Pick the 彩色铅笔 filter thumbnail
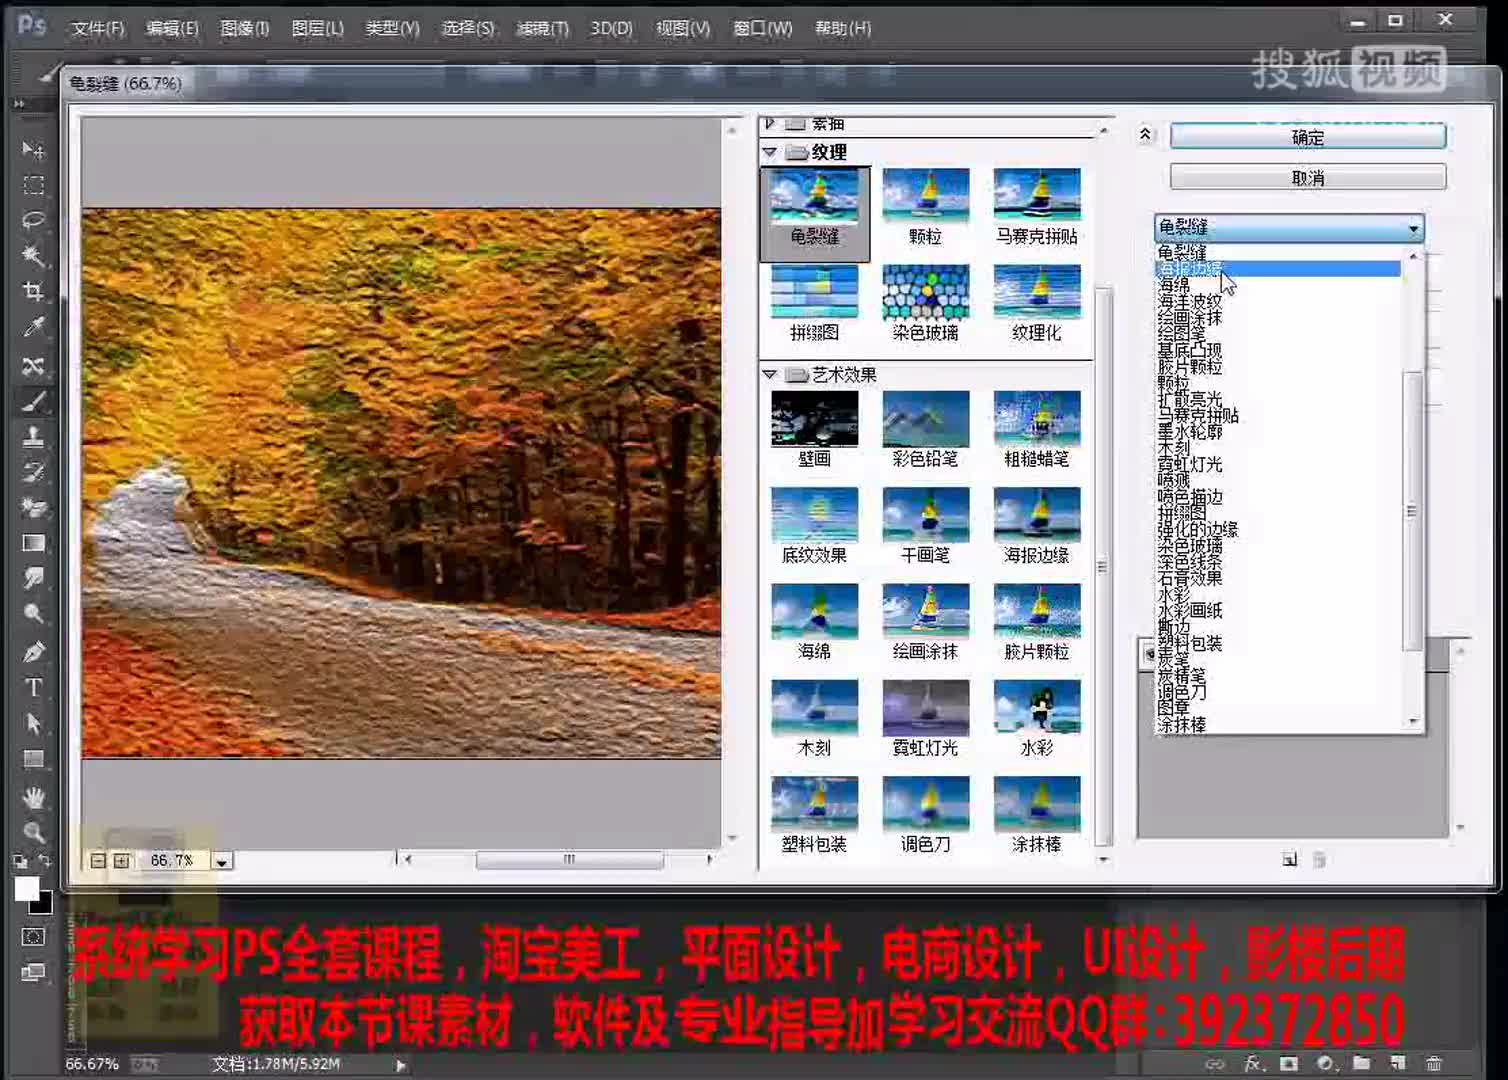Image resolution: width=1508 pixels, height=1080 pixels. coord(925,429)
